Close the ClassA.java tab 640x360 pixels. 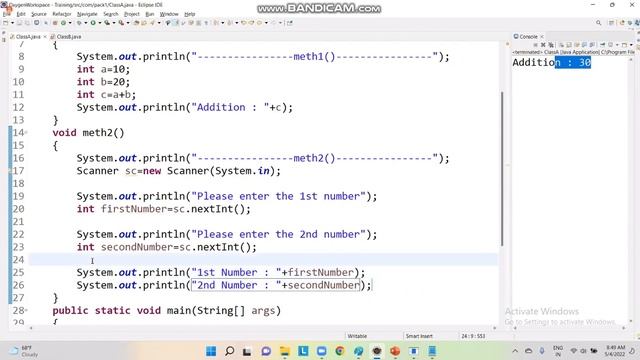[x=45, y=37]
